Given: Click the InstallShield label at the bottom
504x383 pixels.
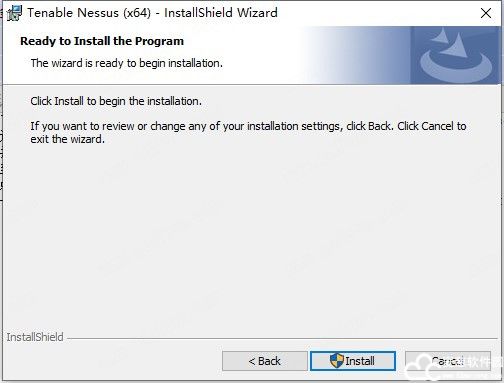Looking at the screenshot, I should 35,337.
